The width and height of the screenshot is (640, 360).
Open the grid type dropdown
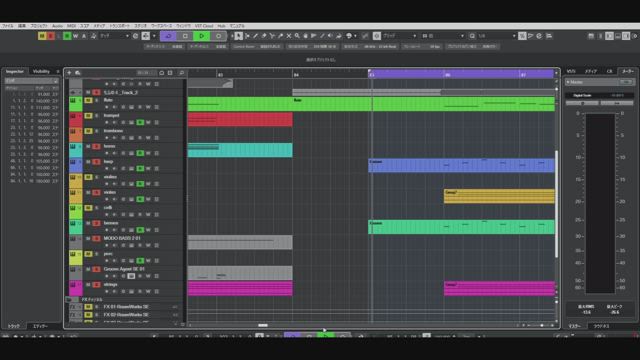pos(442,36)
